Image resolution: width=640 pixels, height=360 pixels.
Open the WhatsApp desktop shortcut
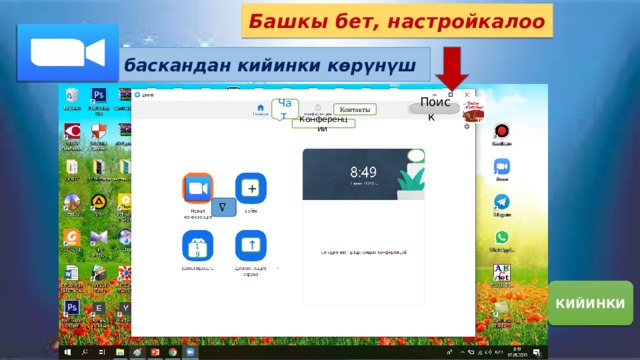click(502, 237)
